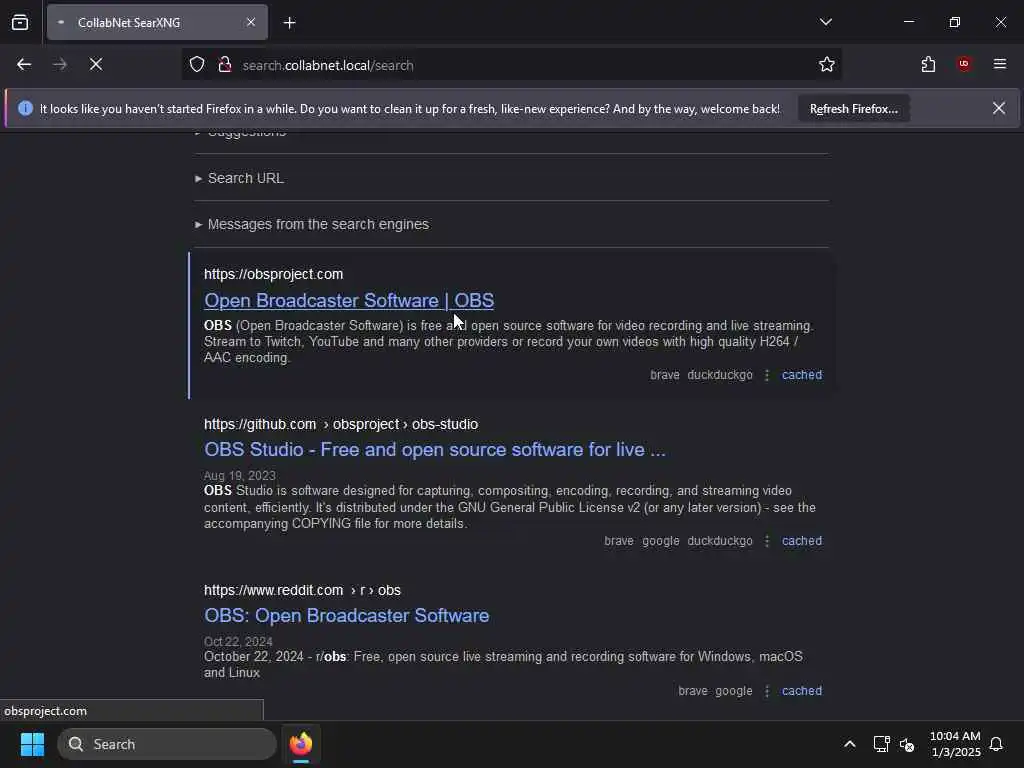This screenshot has width=1024, height=768.
Task: Open the Firefox View tabs icon
Action: pyautogui.click(x=20, y=22)
